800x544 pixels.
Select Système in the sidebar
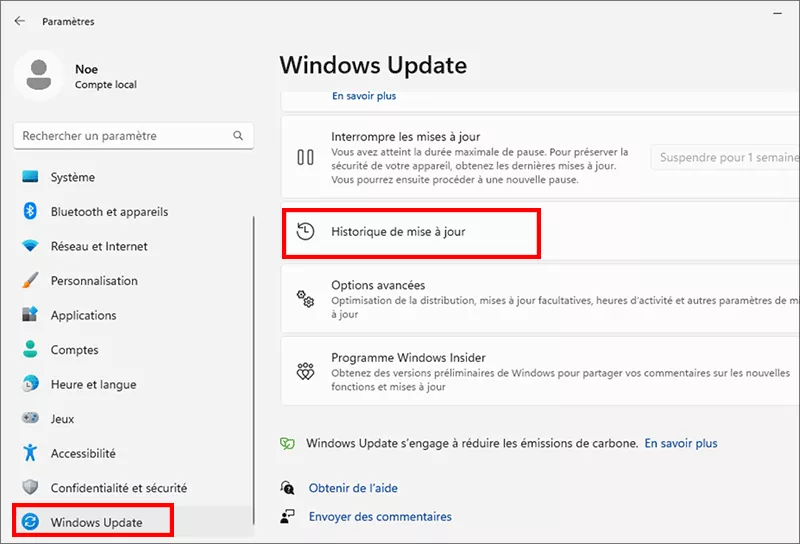72,177
